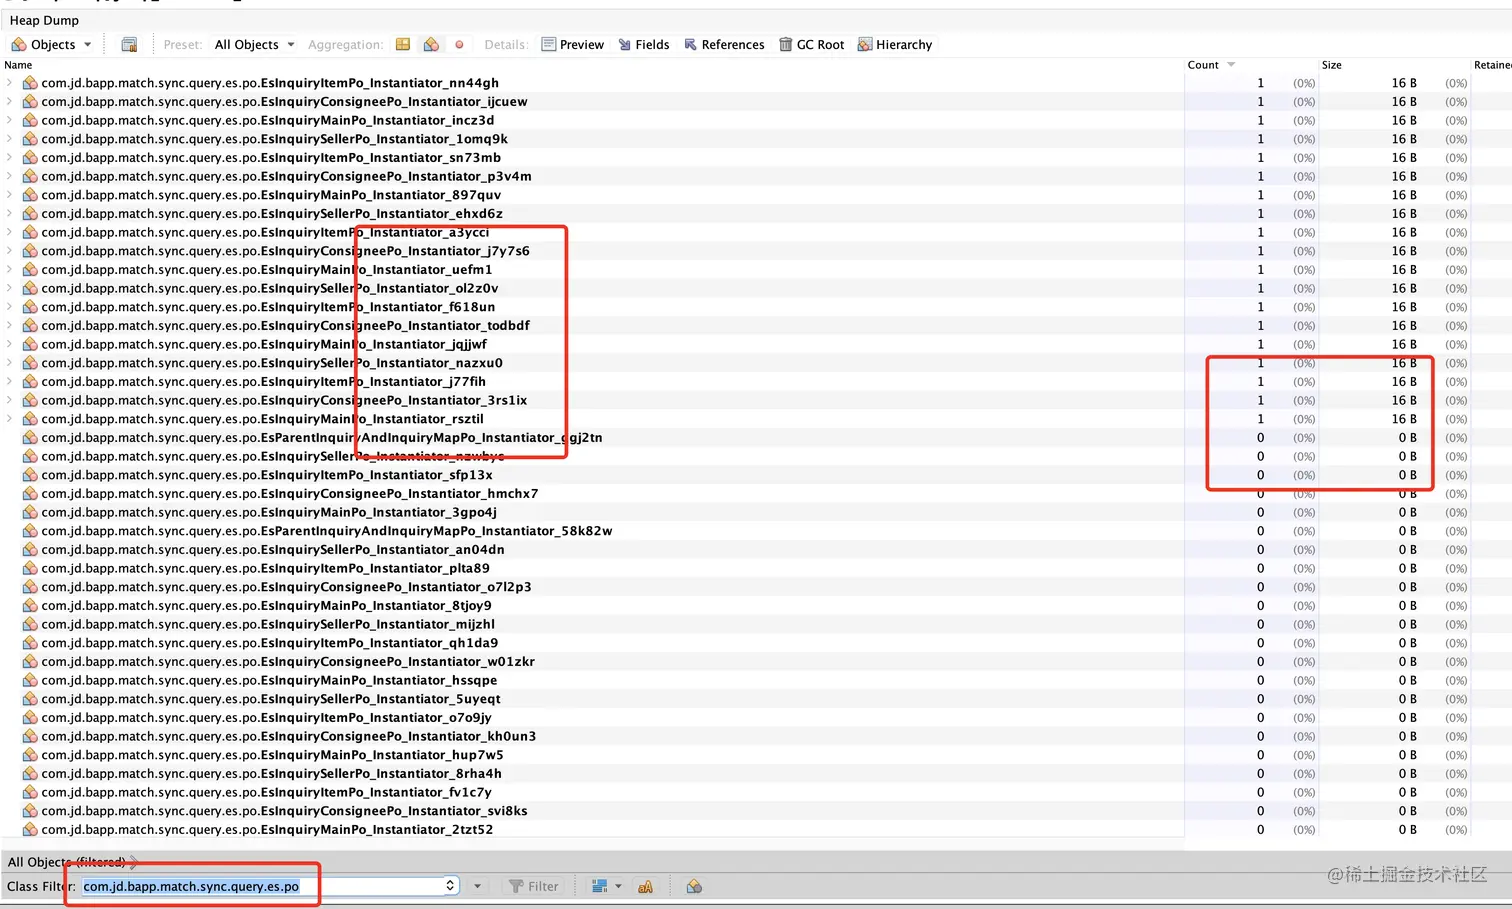Image resolution: width=1512 pixels, height=909 pixels.
Task: Click the All Objects (filtered) breadcrumb
Action: pos(67,862)
